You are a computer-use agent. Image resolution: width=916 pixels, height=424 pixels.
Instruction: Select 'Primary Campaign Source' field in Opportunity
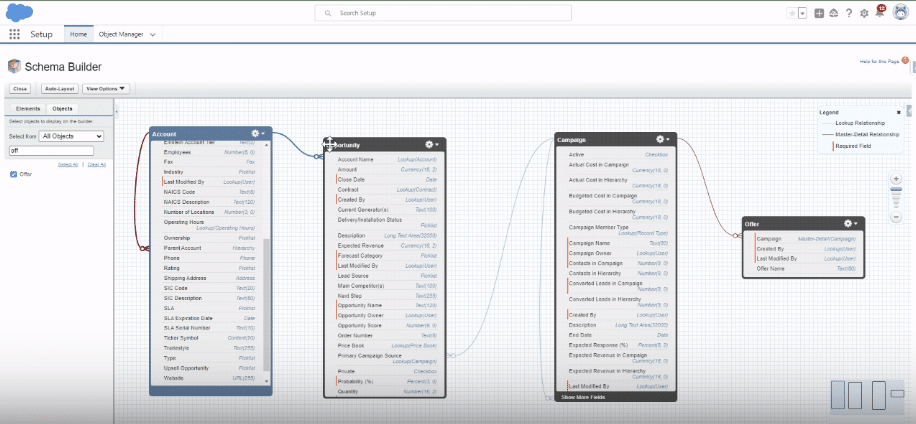click(387, 359)
